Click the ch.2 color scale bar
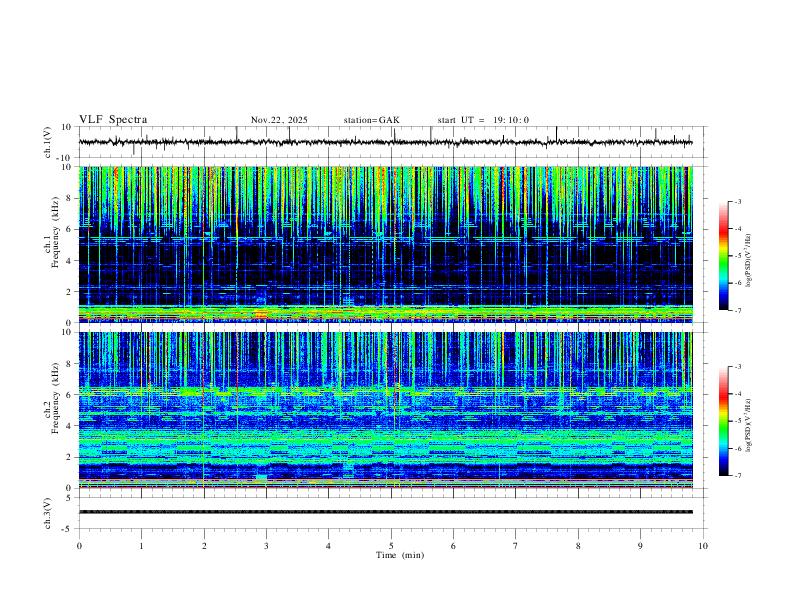 pyautogui.click(x=724, y=421)
